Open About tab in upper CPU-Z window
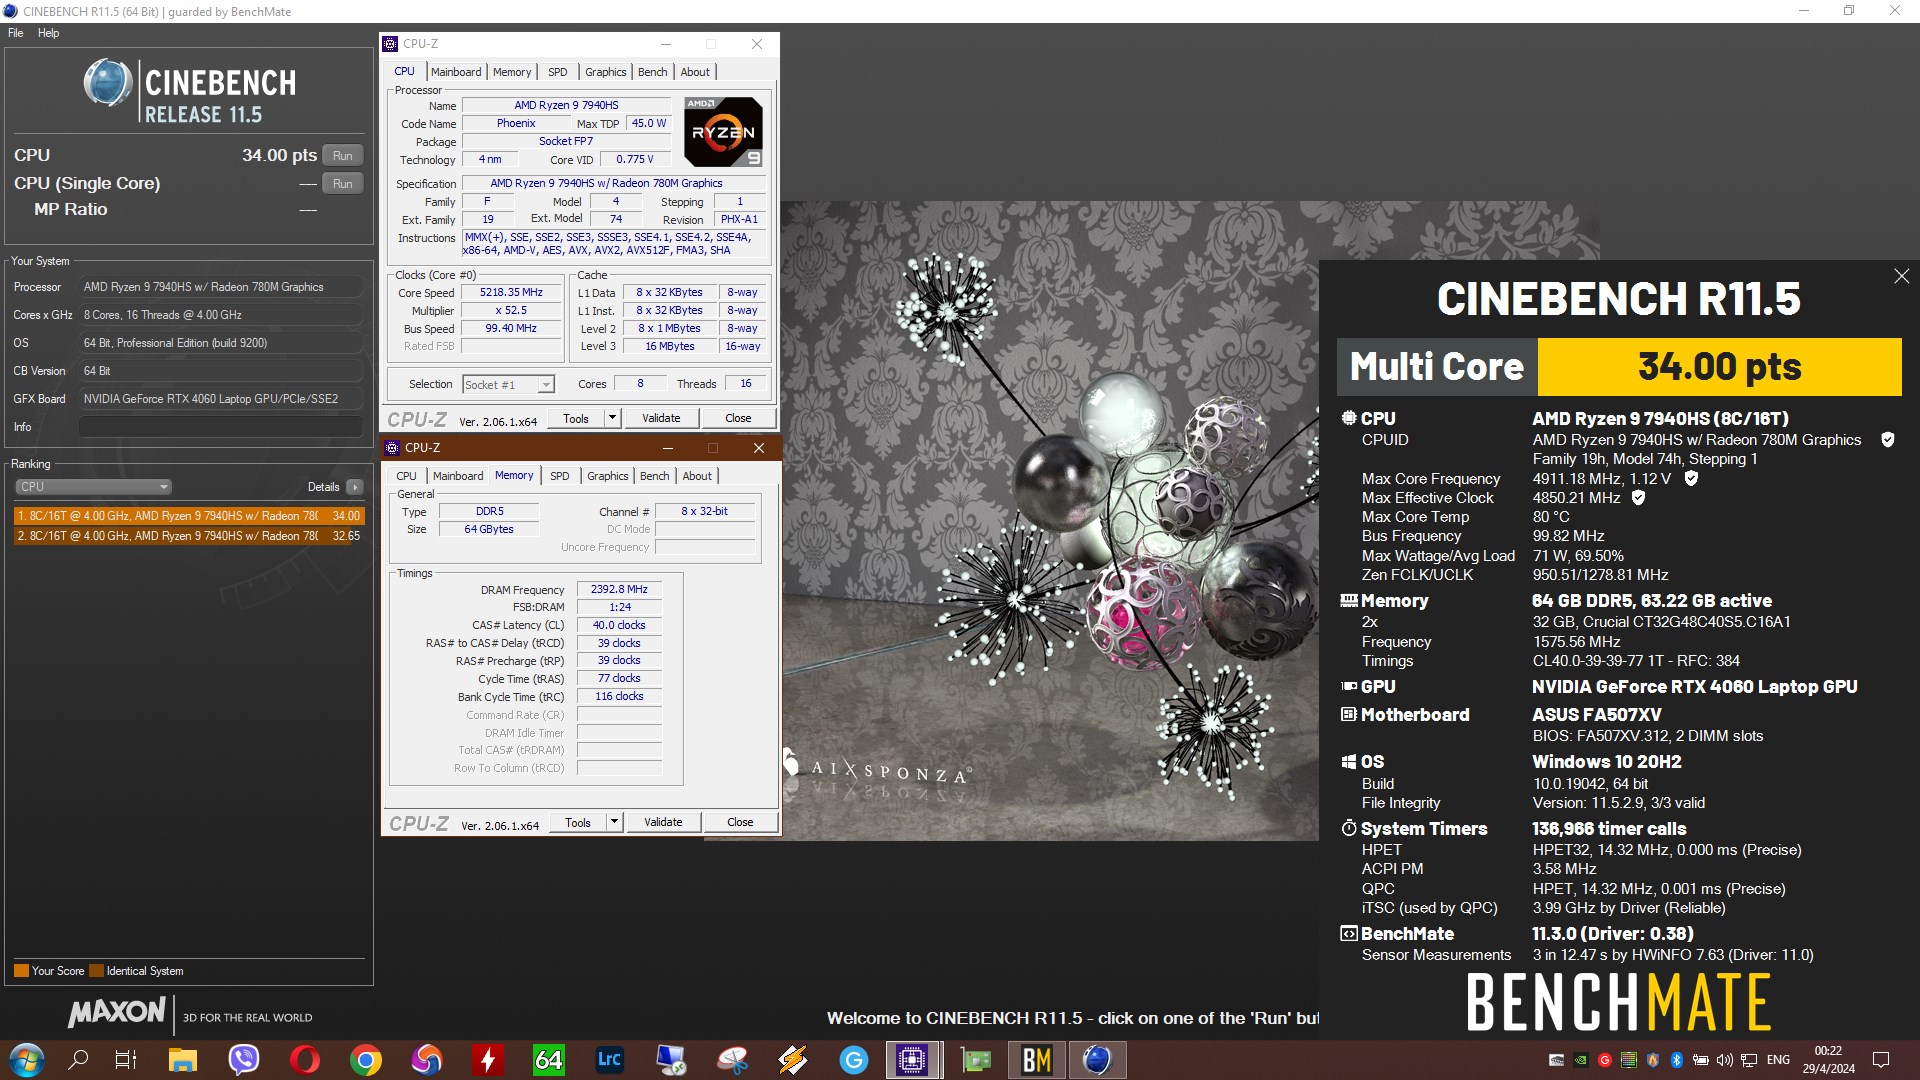 [695, 72]
